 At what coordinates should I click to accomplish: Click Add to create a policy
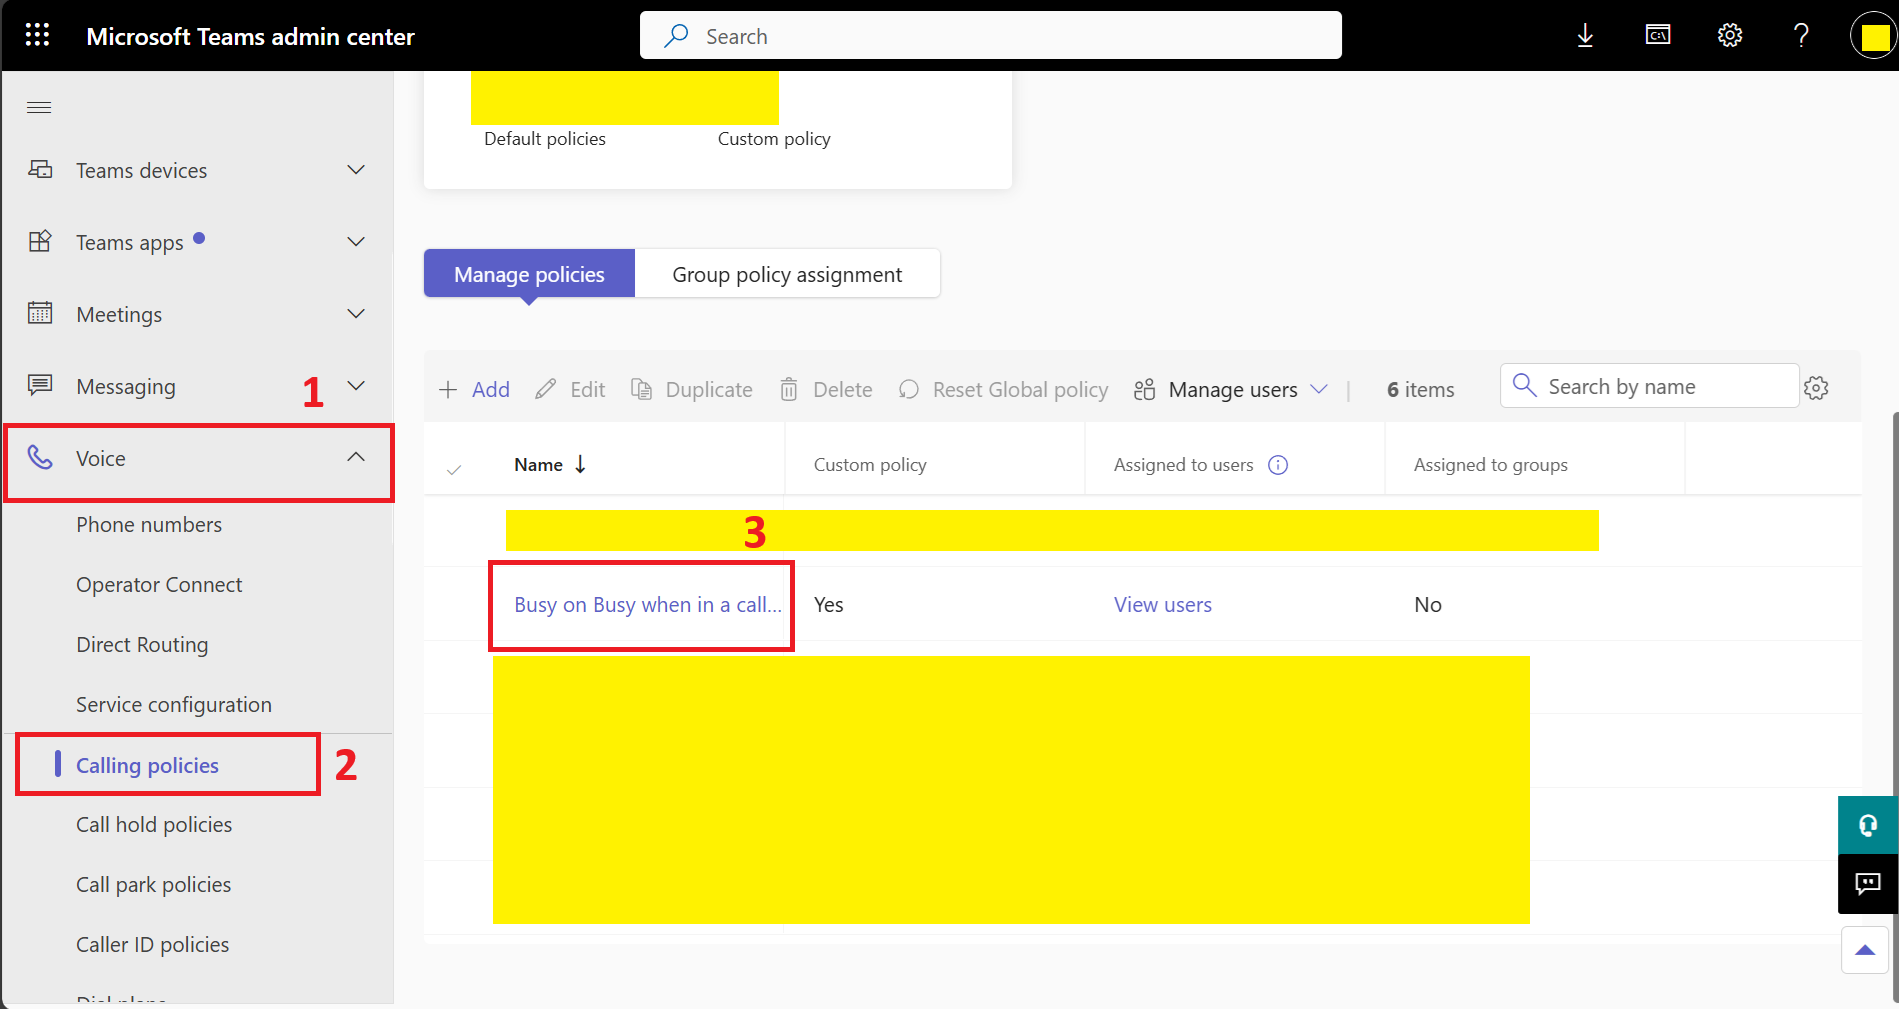474,389
